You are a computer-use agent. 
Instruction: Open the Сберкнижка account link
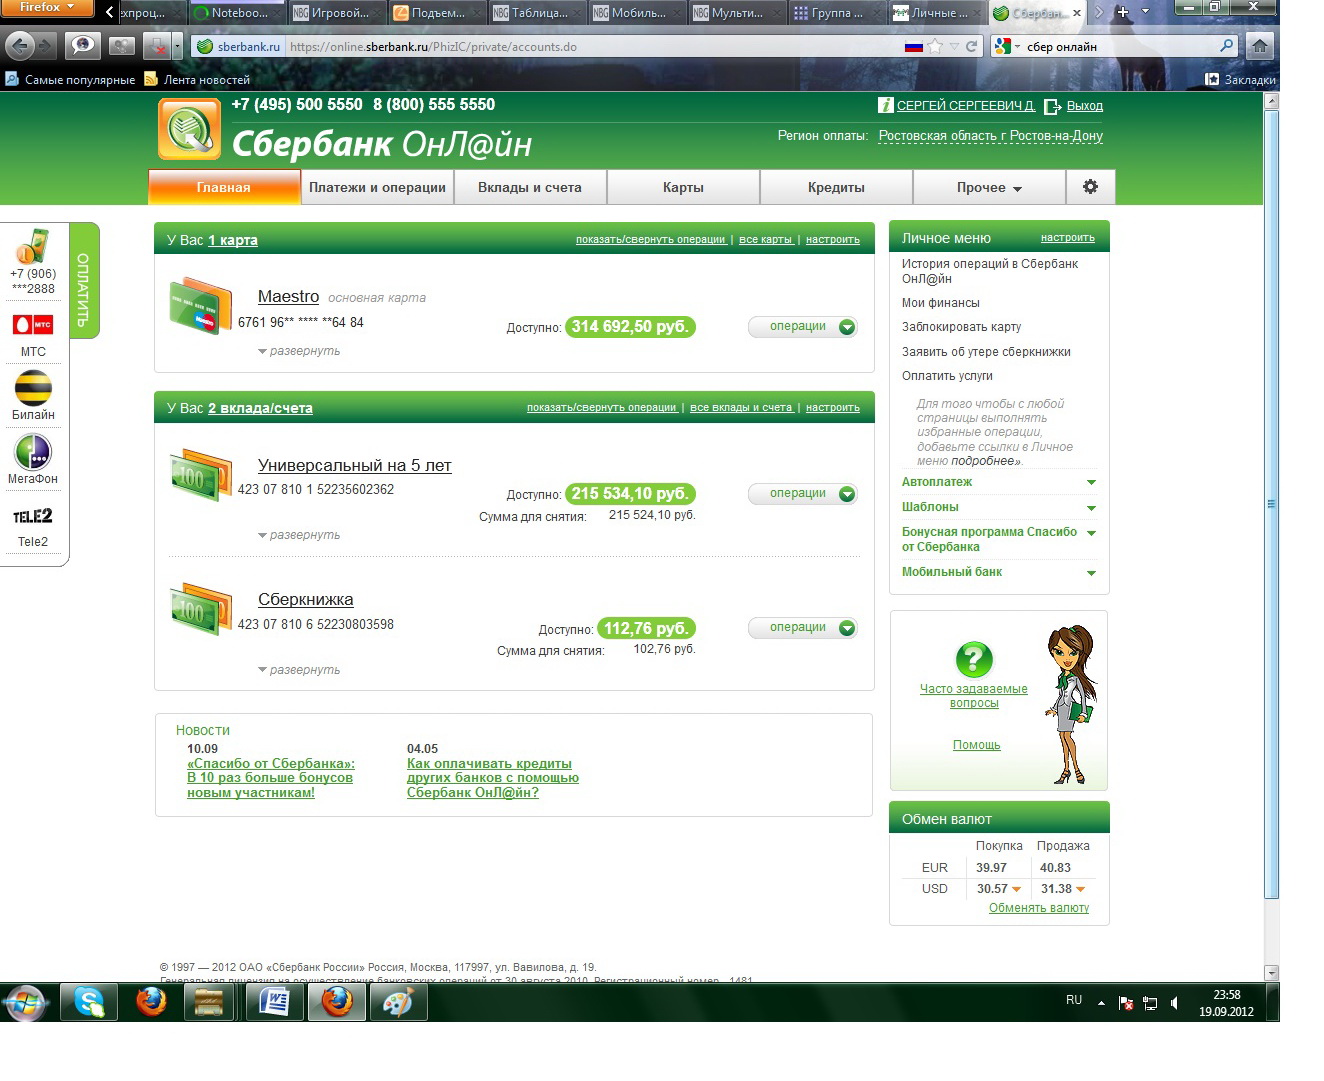pyautogui.click(x=306, y=599)
